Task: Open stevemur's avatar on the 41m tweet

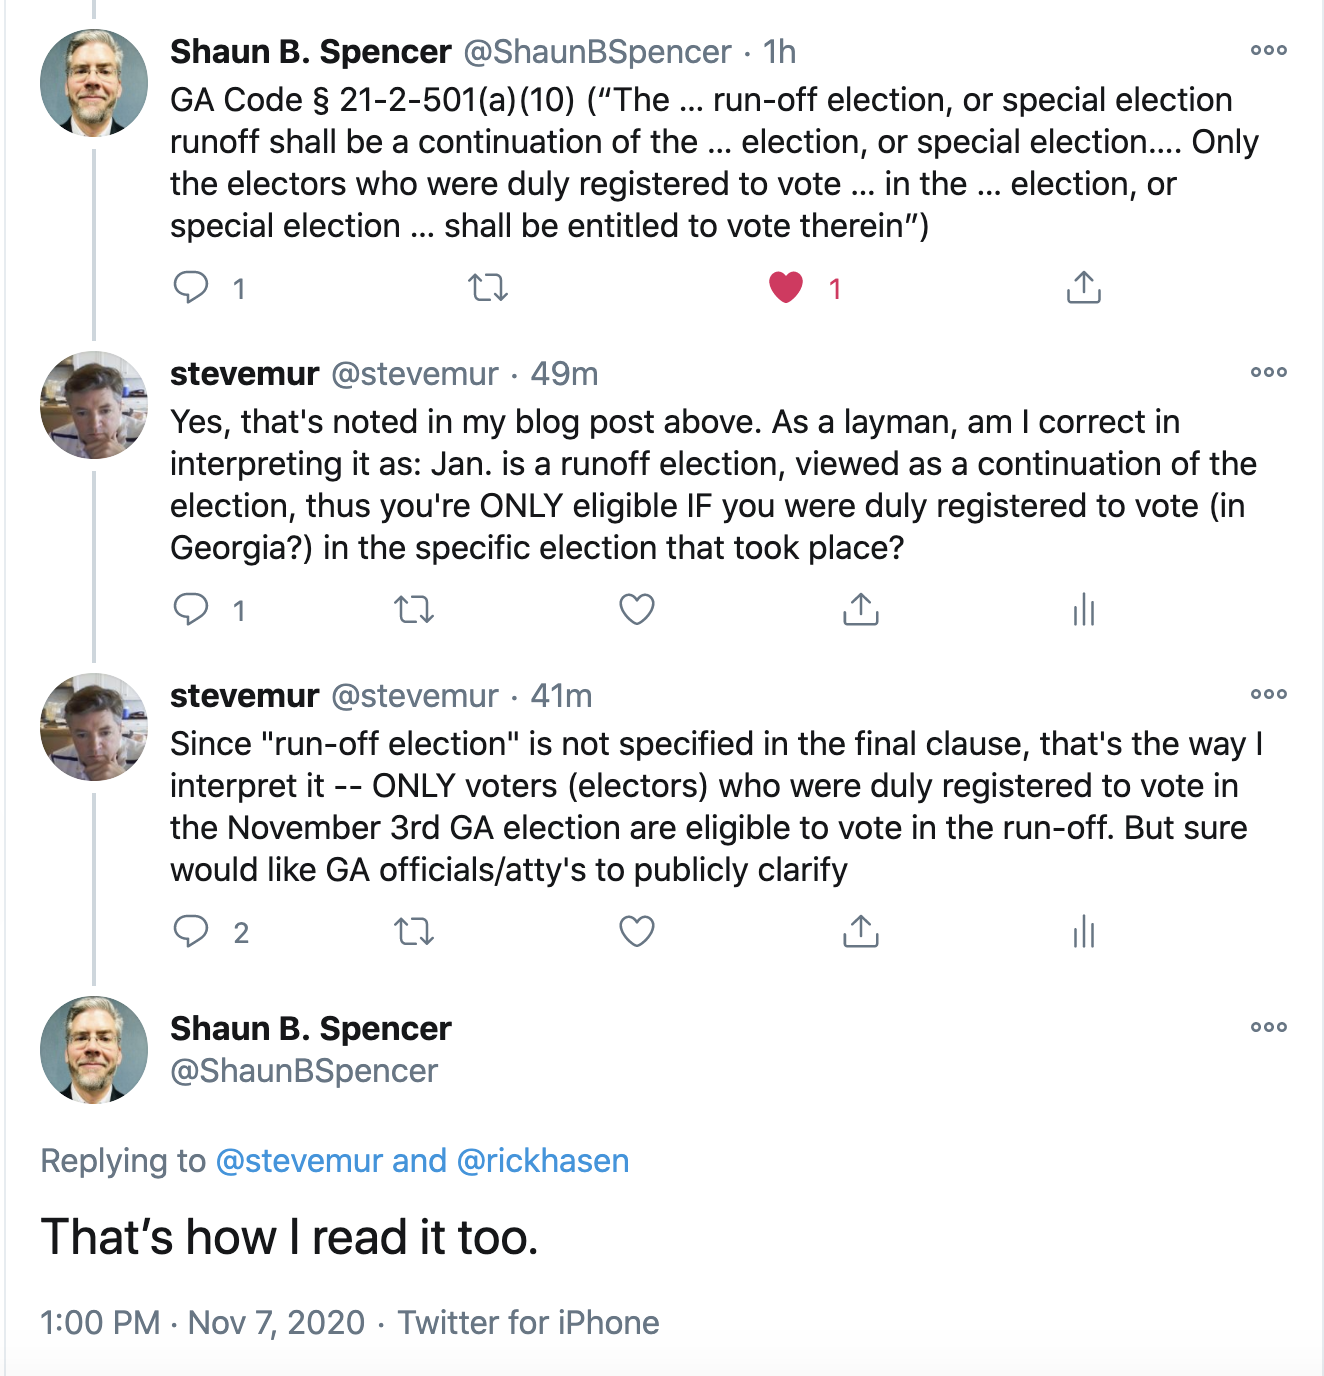Action: point(94,727)
